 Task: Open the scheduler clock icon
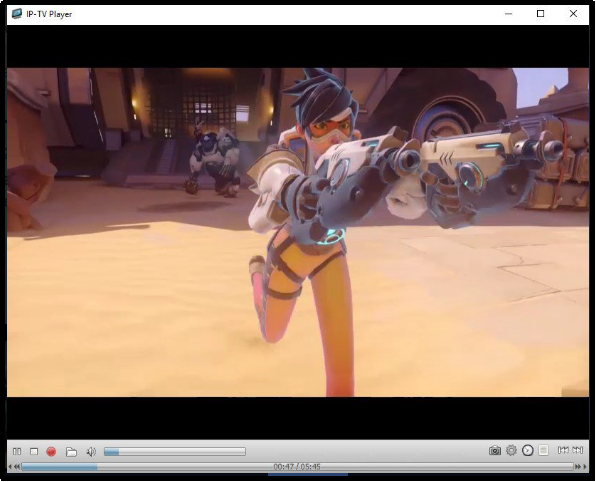[528, 450]
